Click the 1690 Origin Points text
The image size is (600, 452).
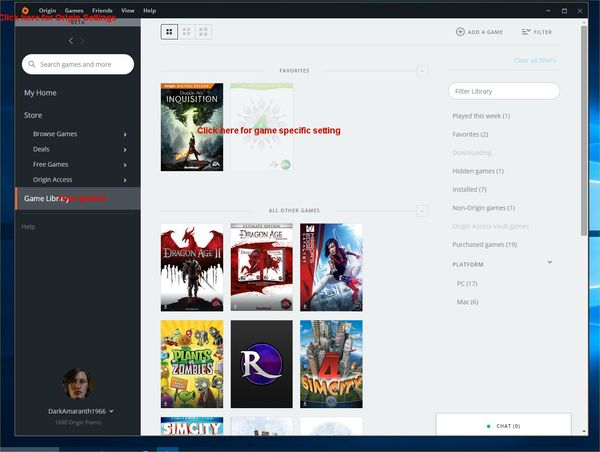78,423
